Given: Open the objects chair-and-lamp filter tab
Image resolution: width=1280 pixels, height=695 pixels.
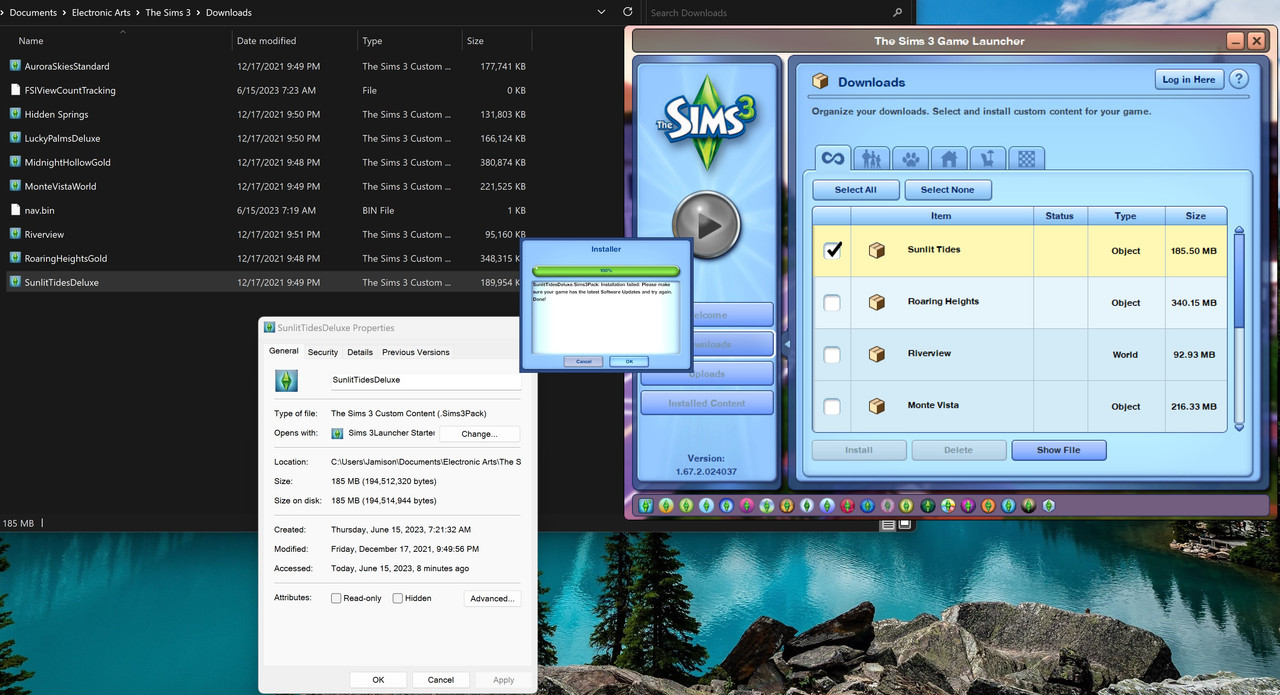Looking at the screenshot, I should click(x=988, y=158).
